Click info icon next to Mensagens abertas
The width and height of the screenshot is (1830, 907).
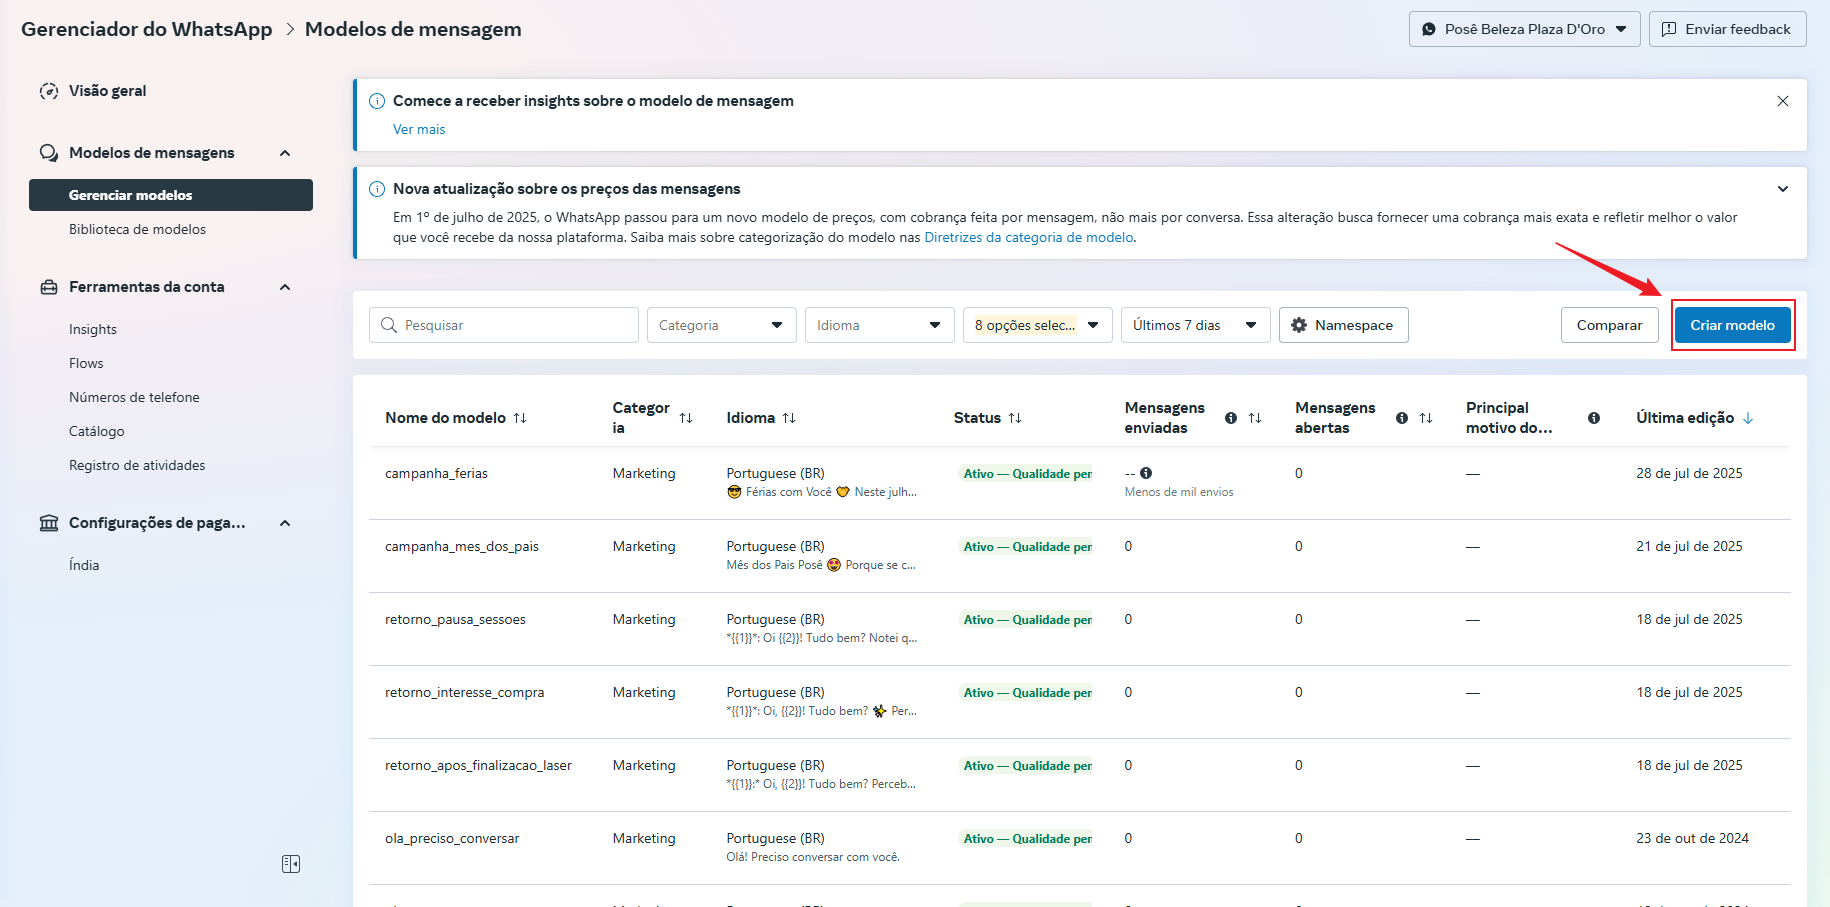coord(1402,418)
